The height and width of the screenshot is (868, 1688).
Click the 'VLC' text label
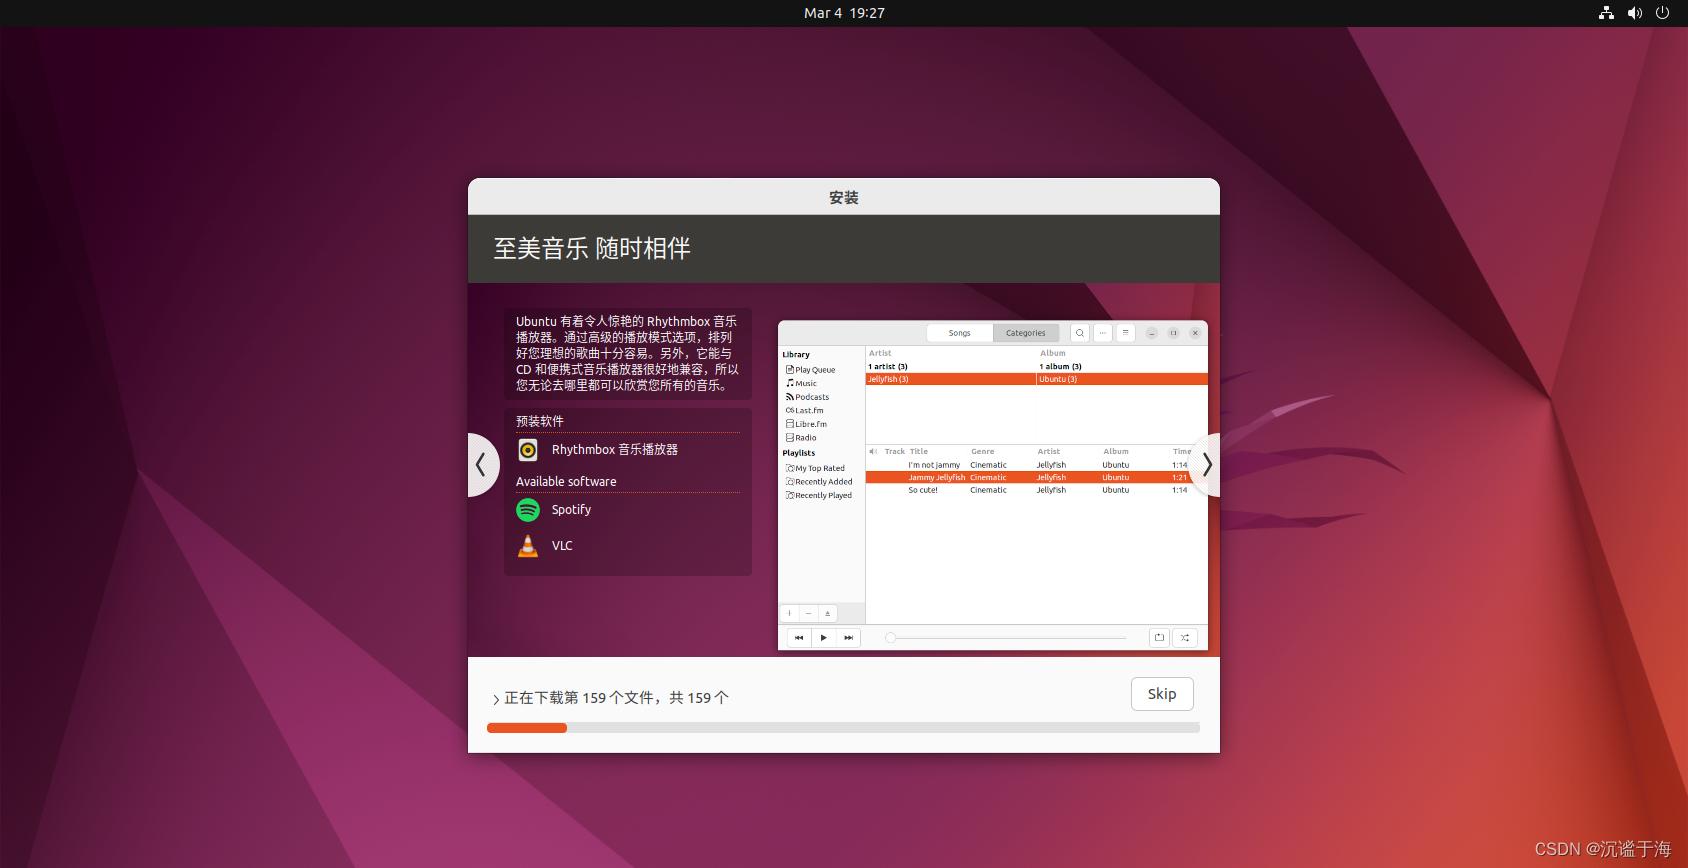[x=562, y=546]
